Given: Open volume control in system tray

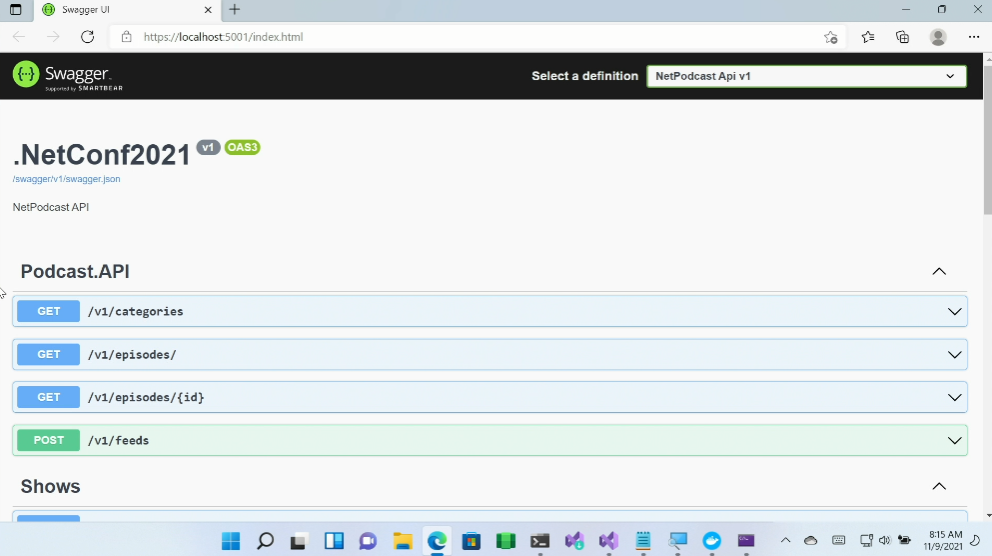Looking at the screenshot, I should pos(884,540).
